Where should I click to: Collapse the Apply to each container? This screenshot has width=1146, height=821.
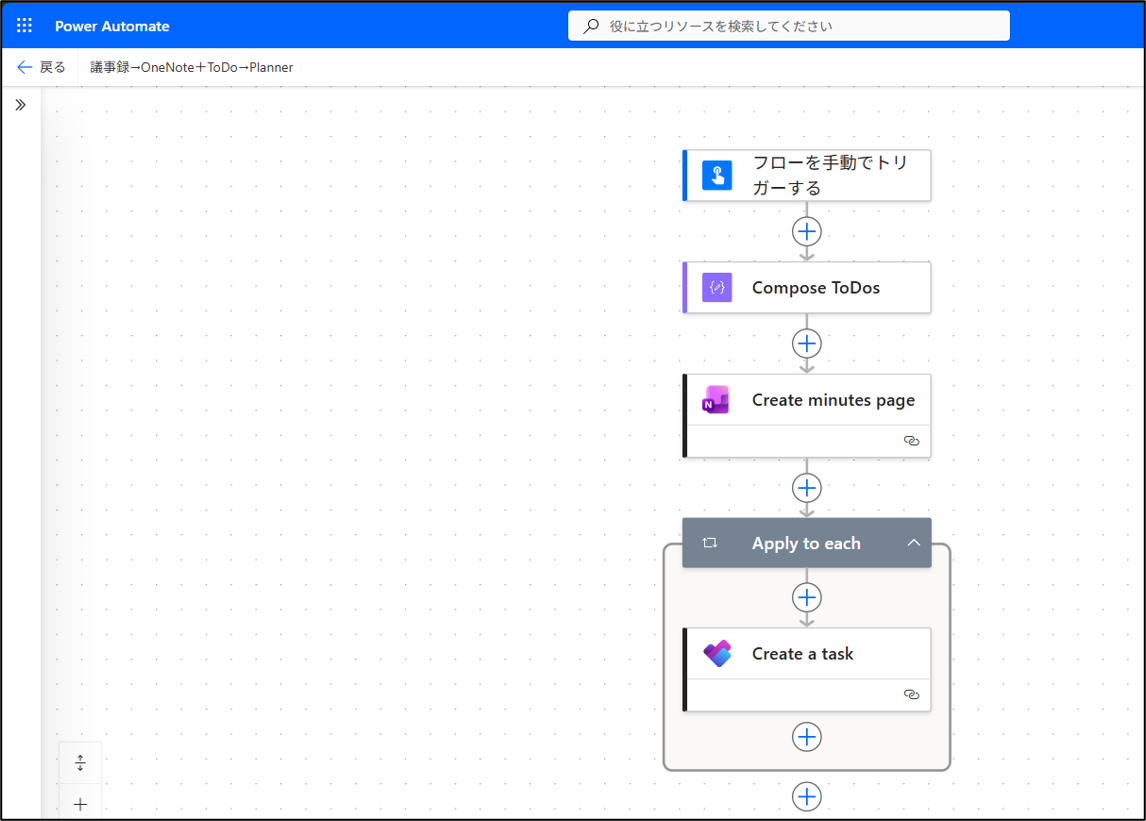[x=914, y=542]
